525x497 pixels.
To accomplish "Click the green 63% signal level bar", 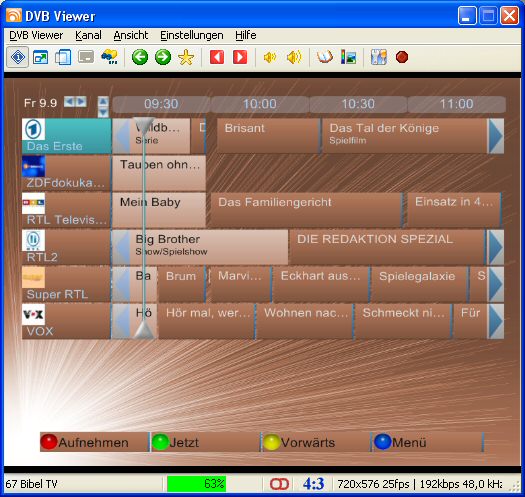I will (197, 484).
